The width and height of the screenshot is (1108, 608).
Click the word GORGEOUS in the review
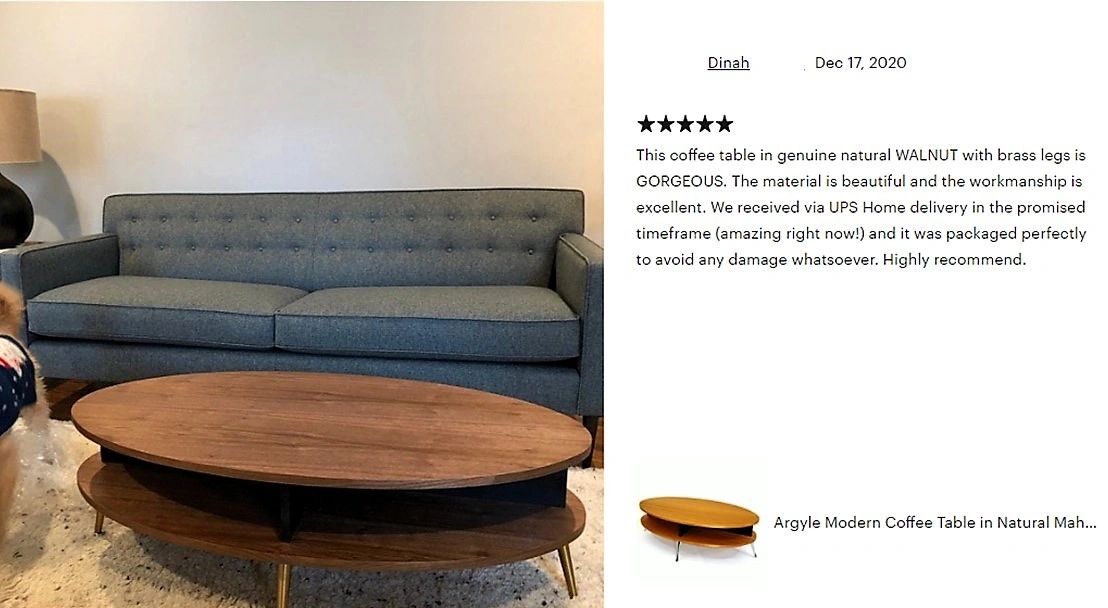click(680, 181)
